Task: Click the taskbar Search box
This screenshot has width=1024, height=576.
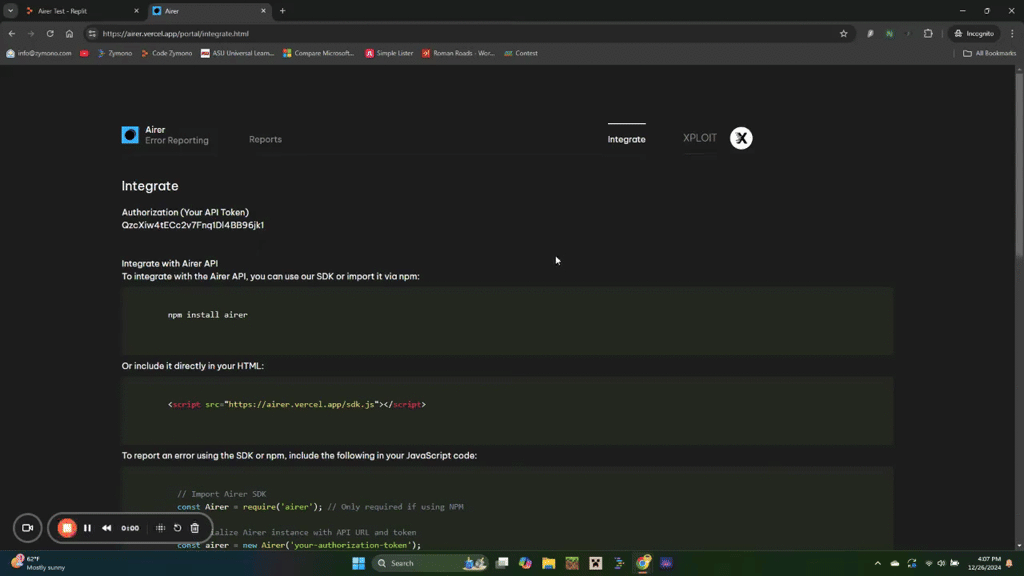Action: tap(430, 563)
